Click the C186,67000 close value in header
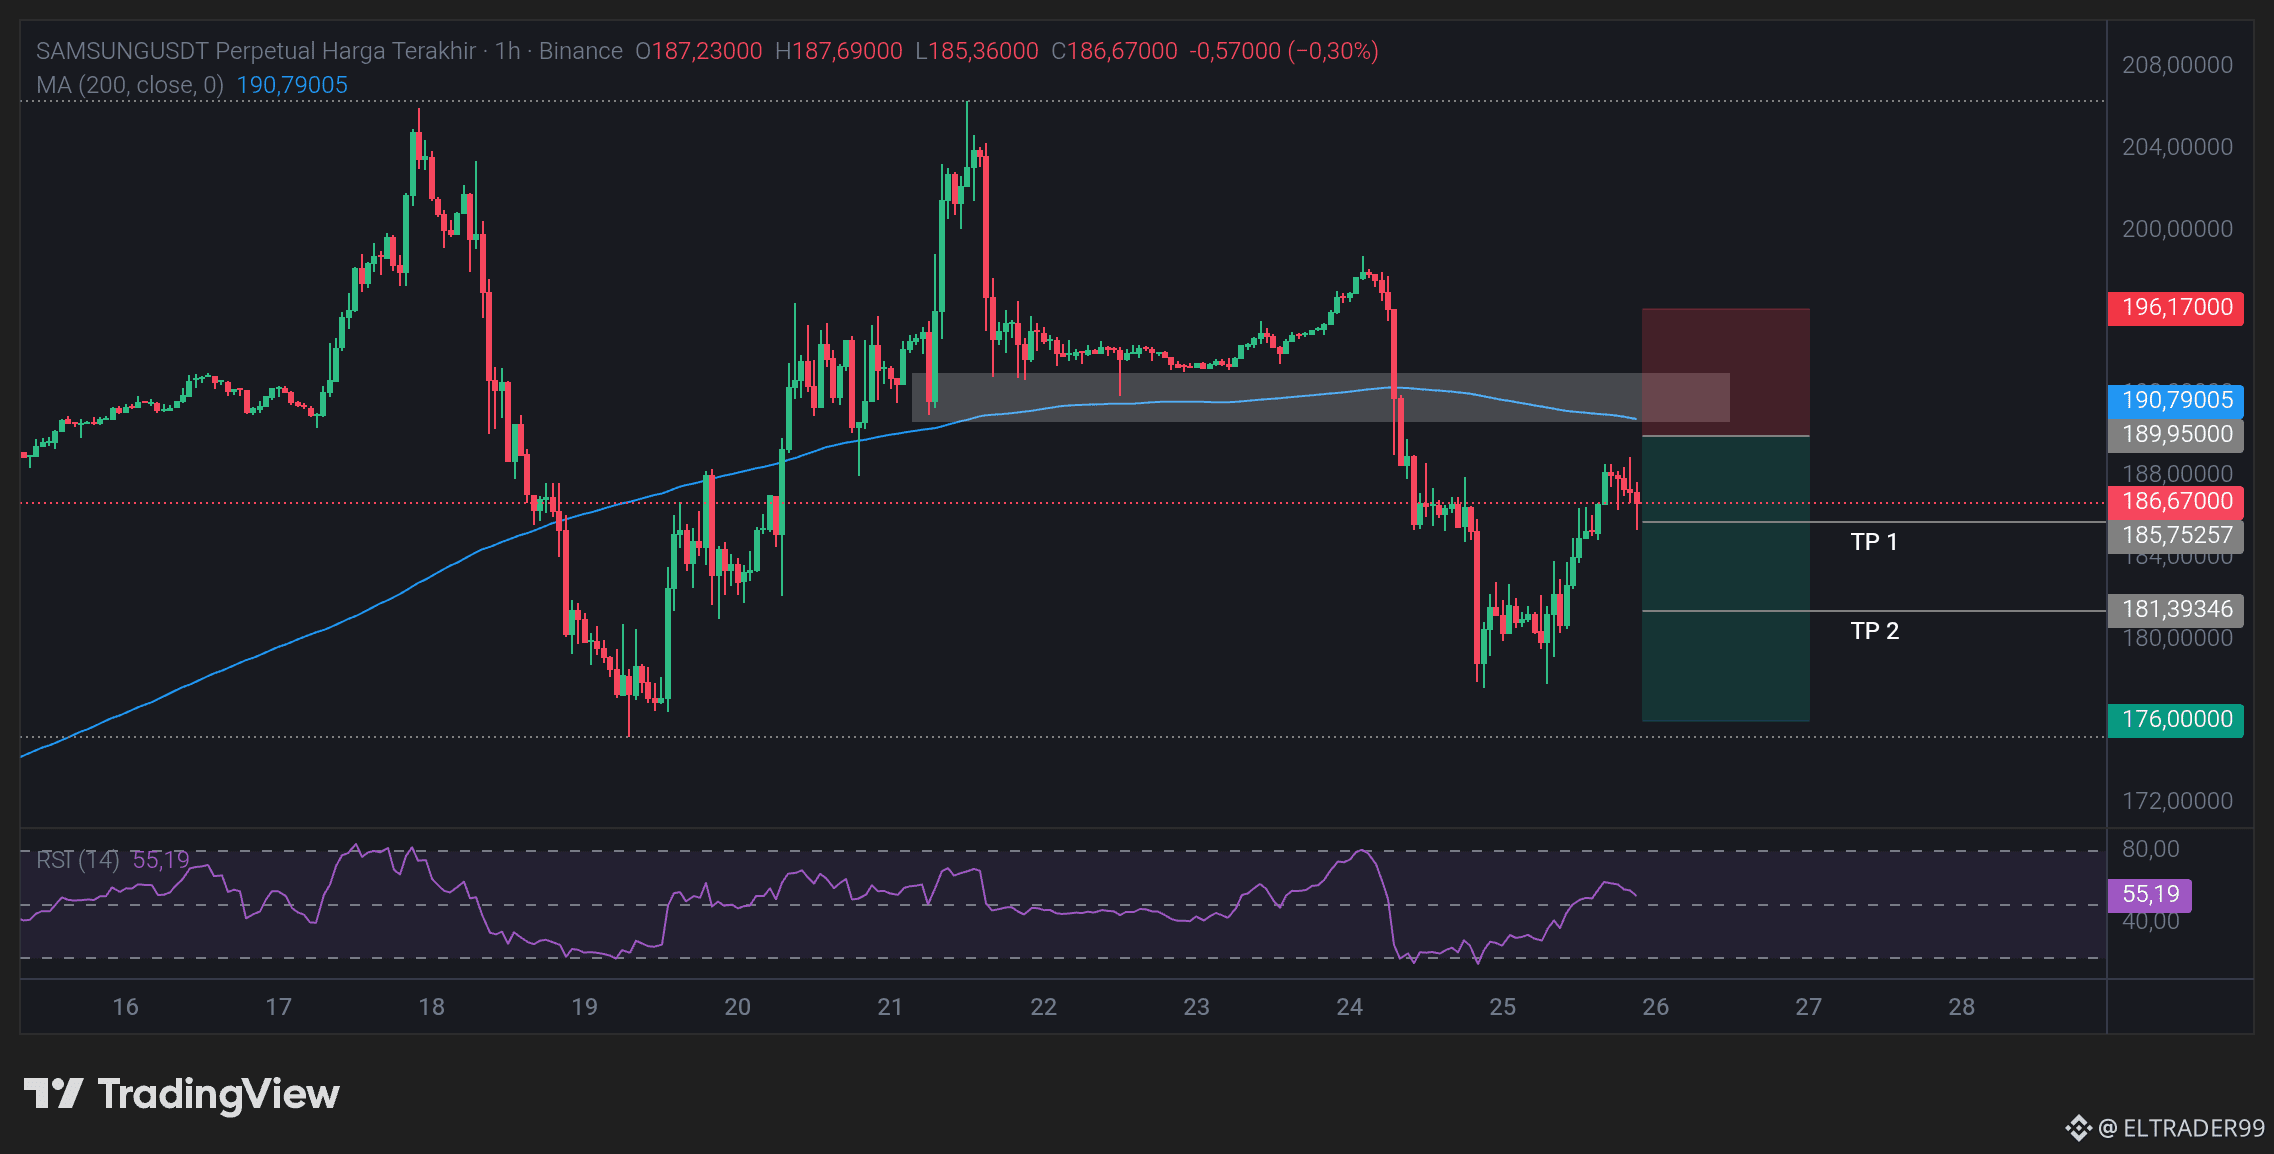Viewport: 2274px width, 1154px height. coord(1114,51)
